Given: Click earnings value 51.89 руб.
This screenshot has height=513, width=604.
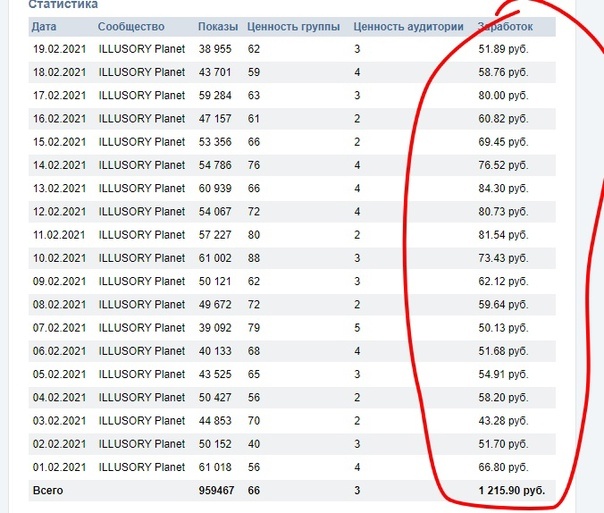Looking at the screenshot, I should point(503,49).
